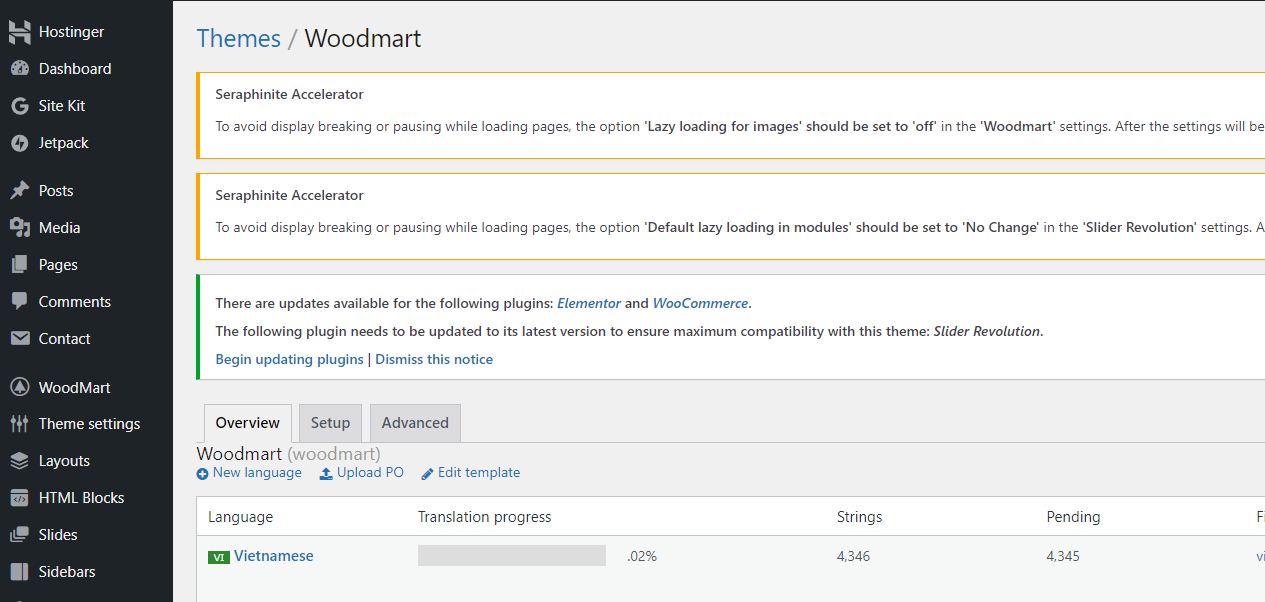Sort by the Strings column header
This screenshot has height=602, width=1265.
pos(860,517)
